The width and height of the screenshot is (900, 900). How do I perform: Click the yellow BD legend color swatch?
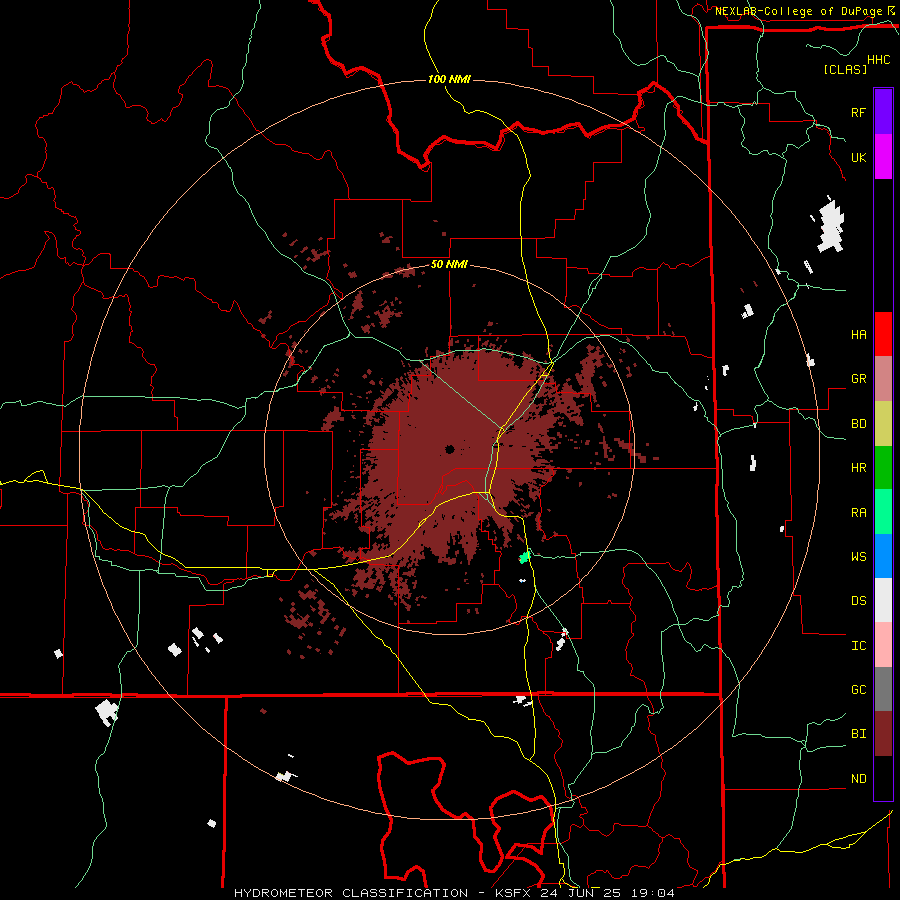point(883,423)
